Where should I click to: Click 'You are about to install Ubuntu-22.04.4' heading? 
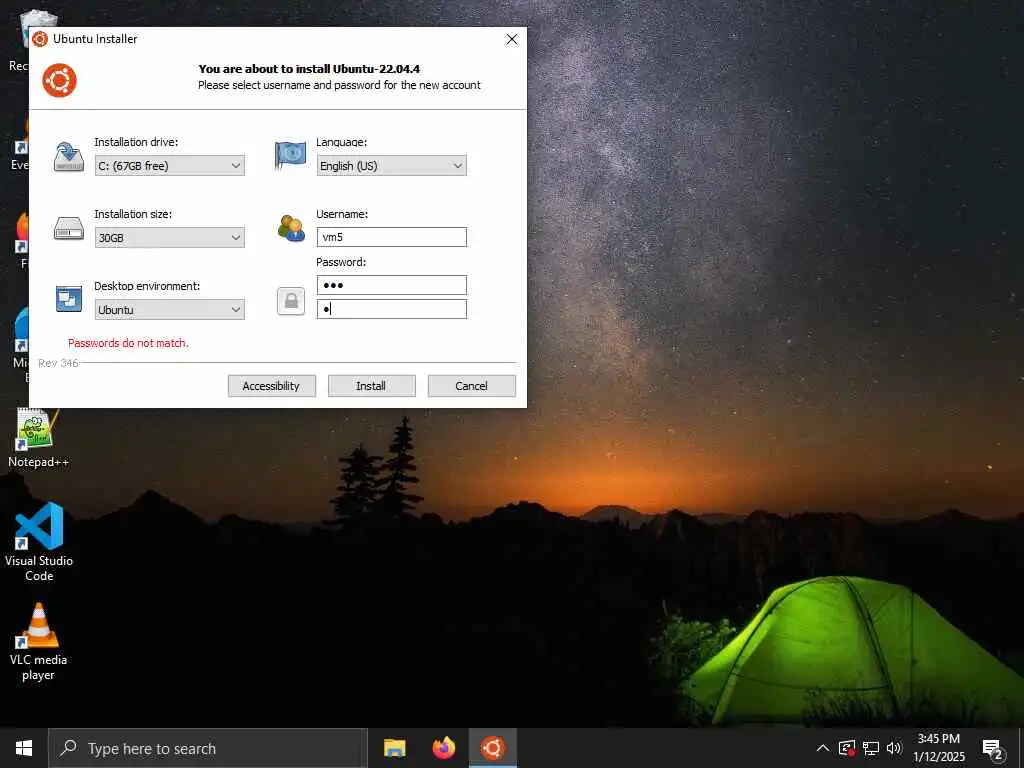click(309, 69)
